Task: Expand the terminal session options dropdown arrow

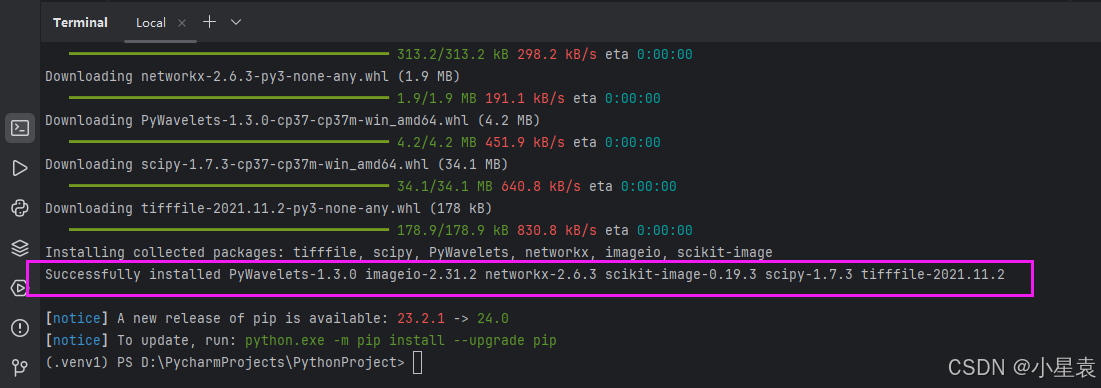Action: [x=236, y=22]
